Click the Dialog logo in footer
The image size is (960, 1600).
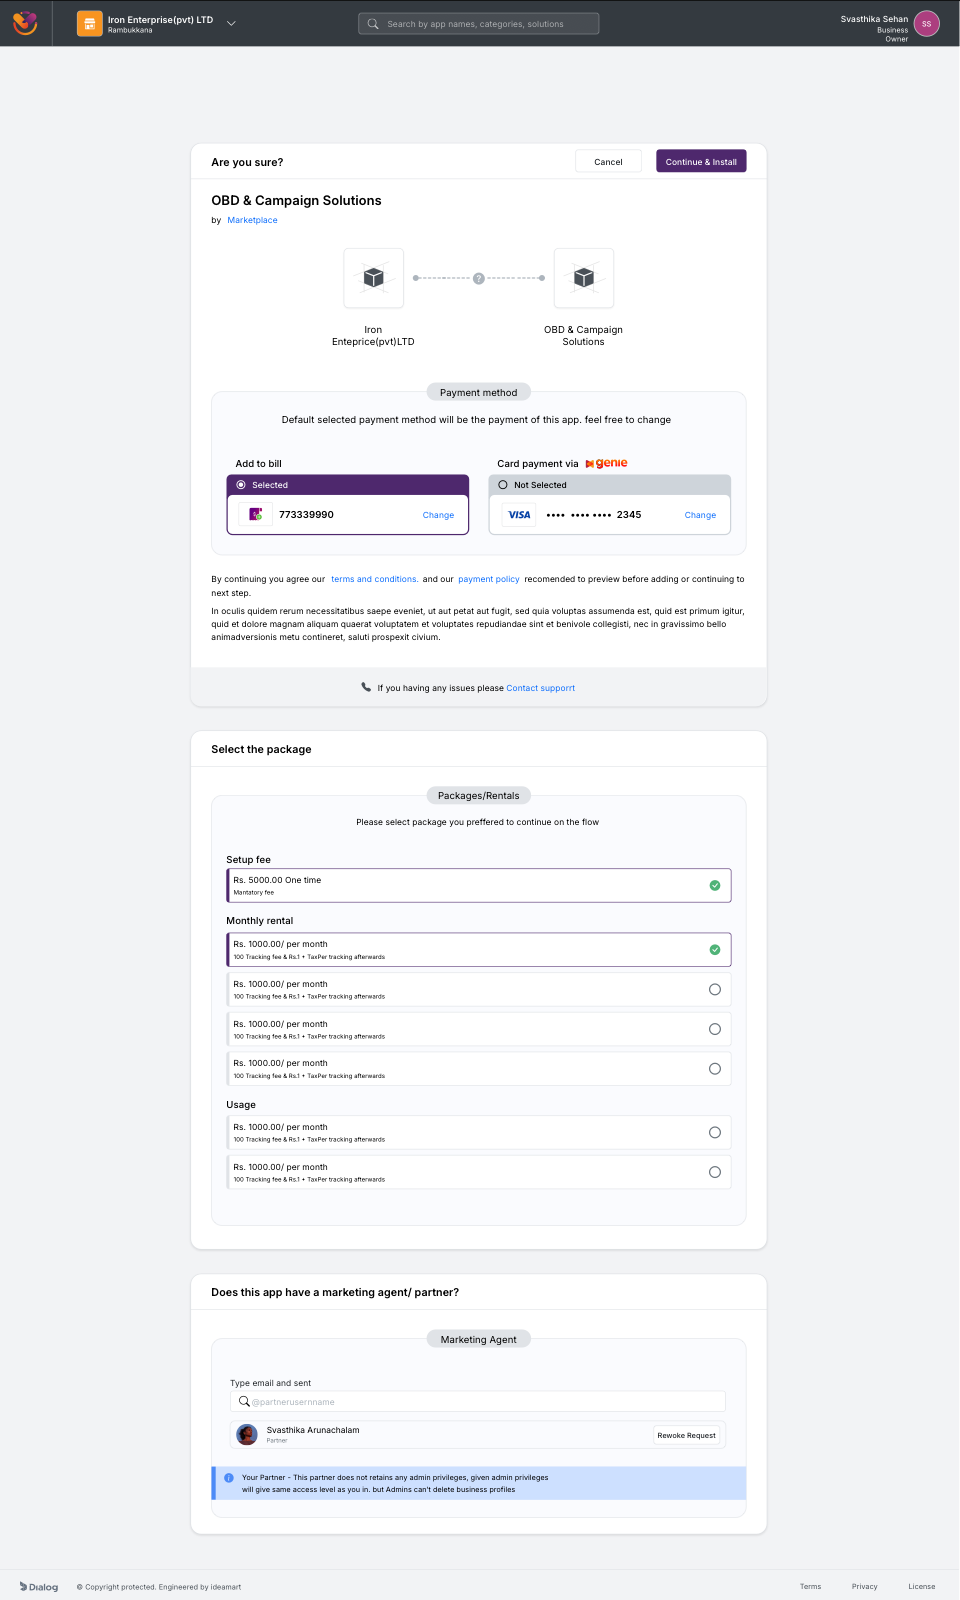39,1586
